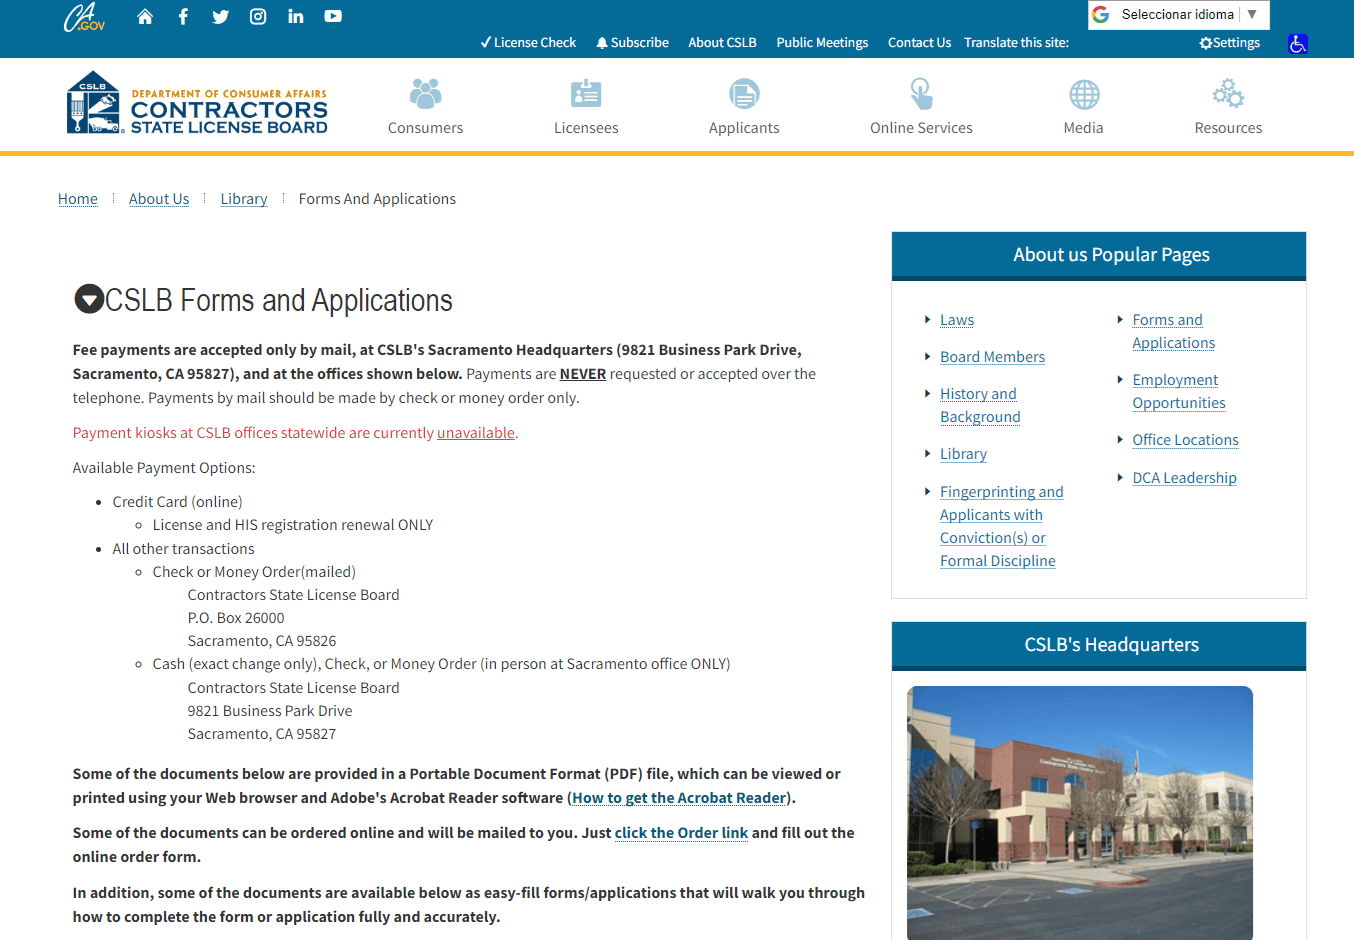1354x940 pixels.
Task: Click the 'Translate this site:' label
Action: point(1016,43)
